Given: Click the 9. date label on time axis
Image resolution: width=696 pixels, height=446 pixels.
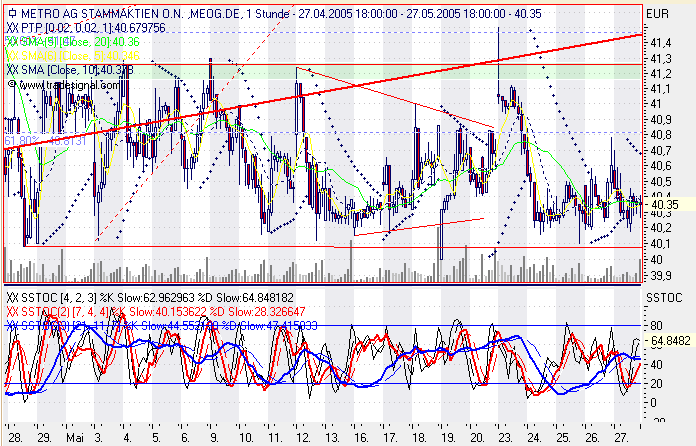Looking at the screenshot, I should point(214,438).
